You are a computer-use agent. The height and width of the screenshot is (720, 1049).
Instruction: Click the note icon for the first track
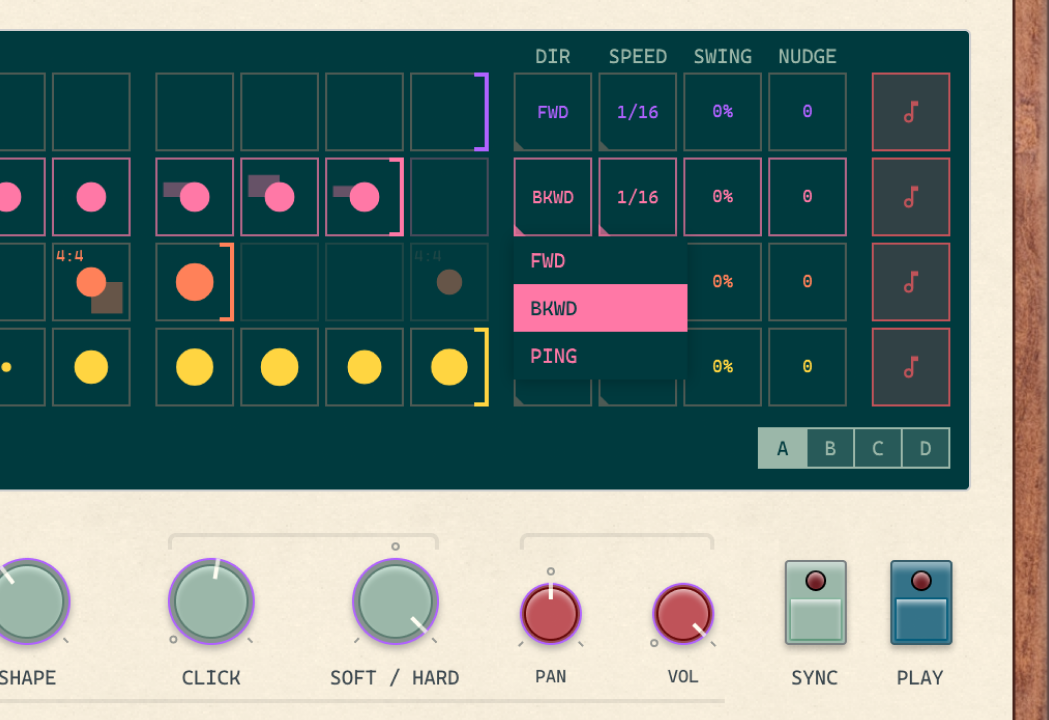[911, 111]
